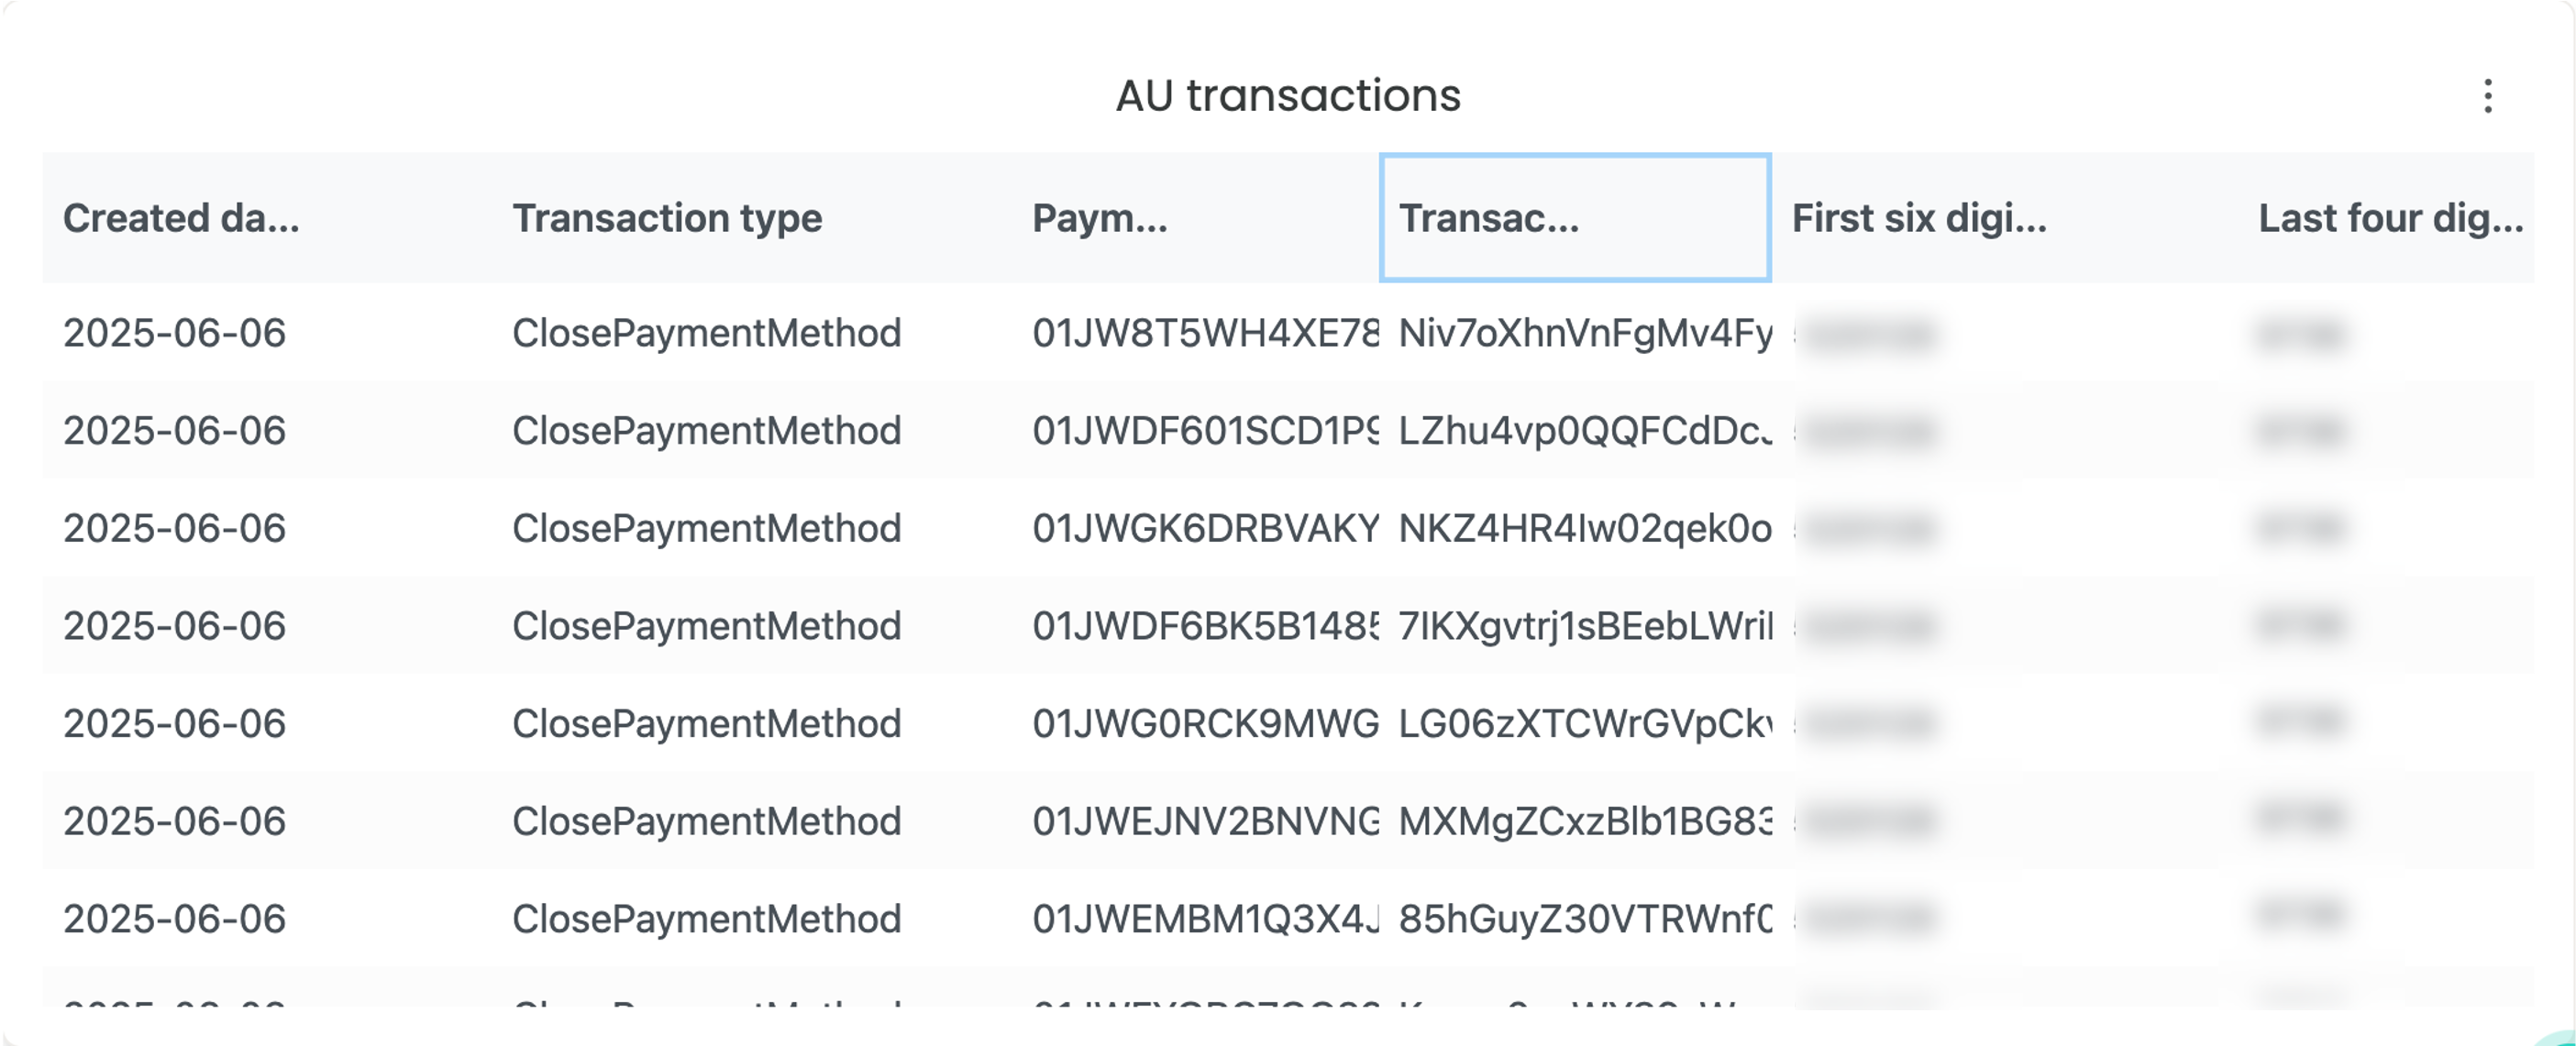Select transaction ID Niv7oXhnVnFgMv4Fy cell
The image size is (2576, 1046).
click(x=1585, y=333)
